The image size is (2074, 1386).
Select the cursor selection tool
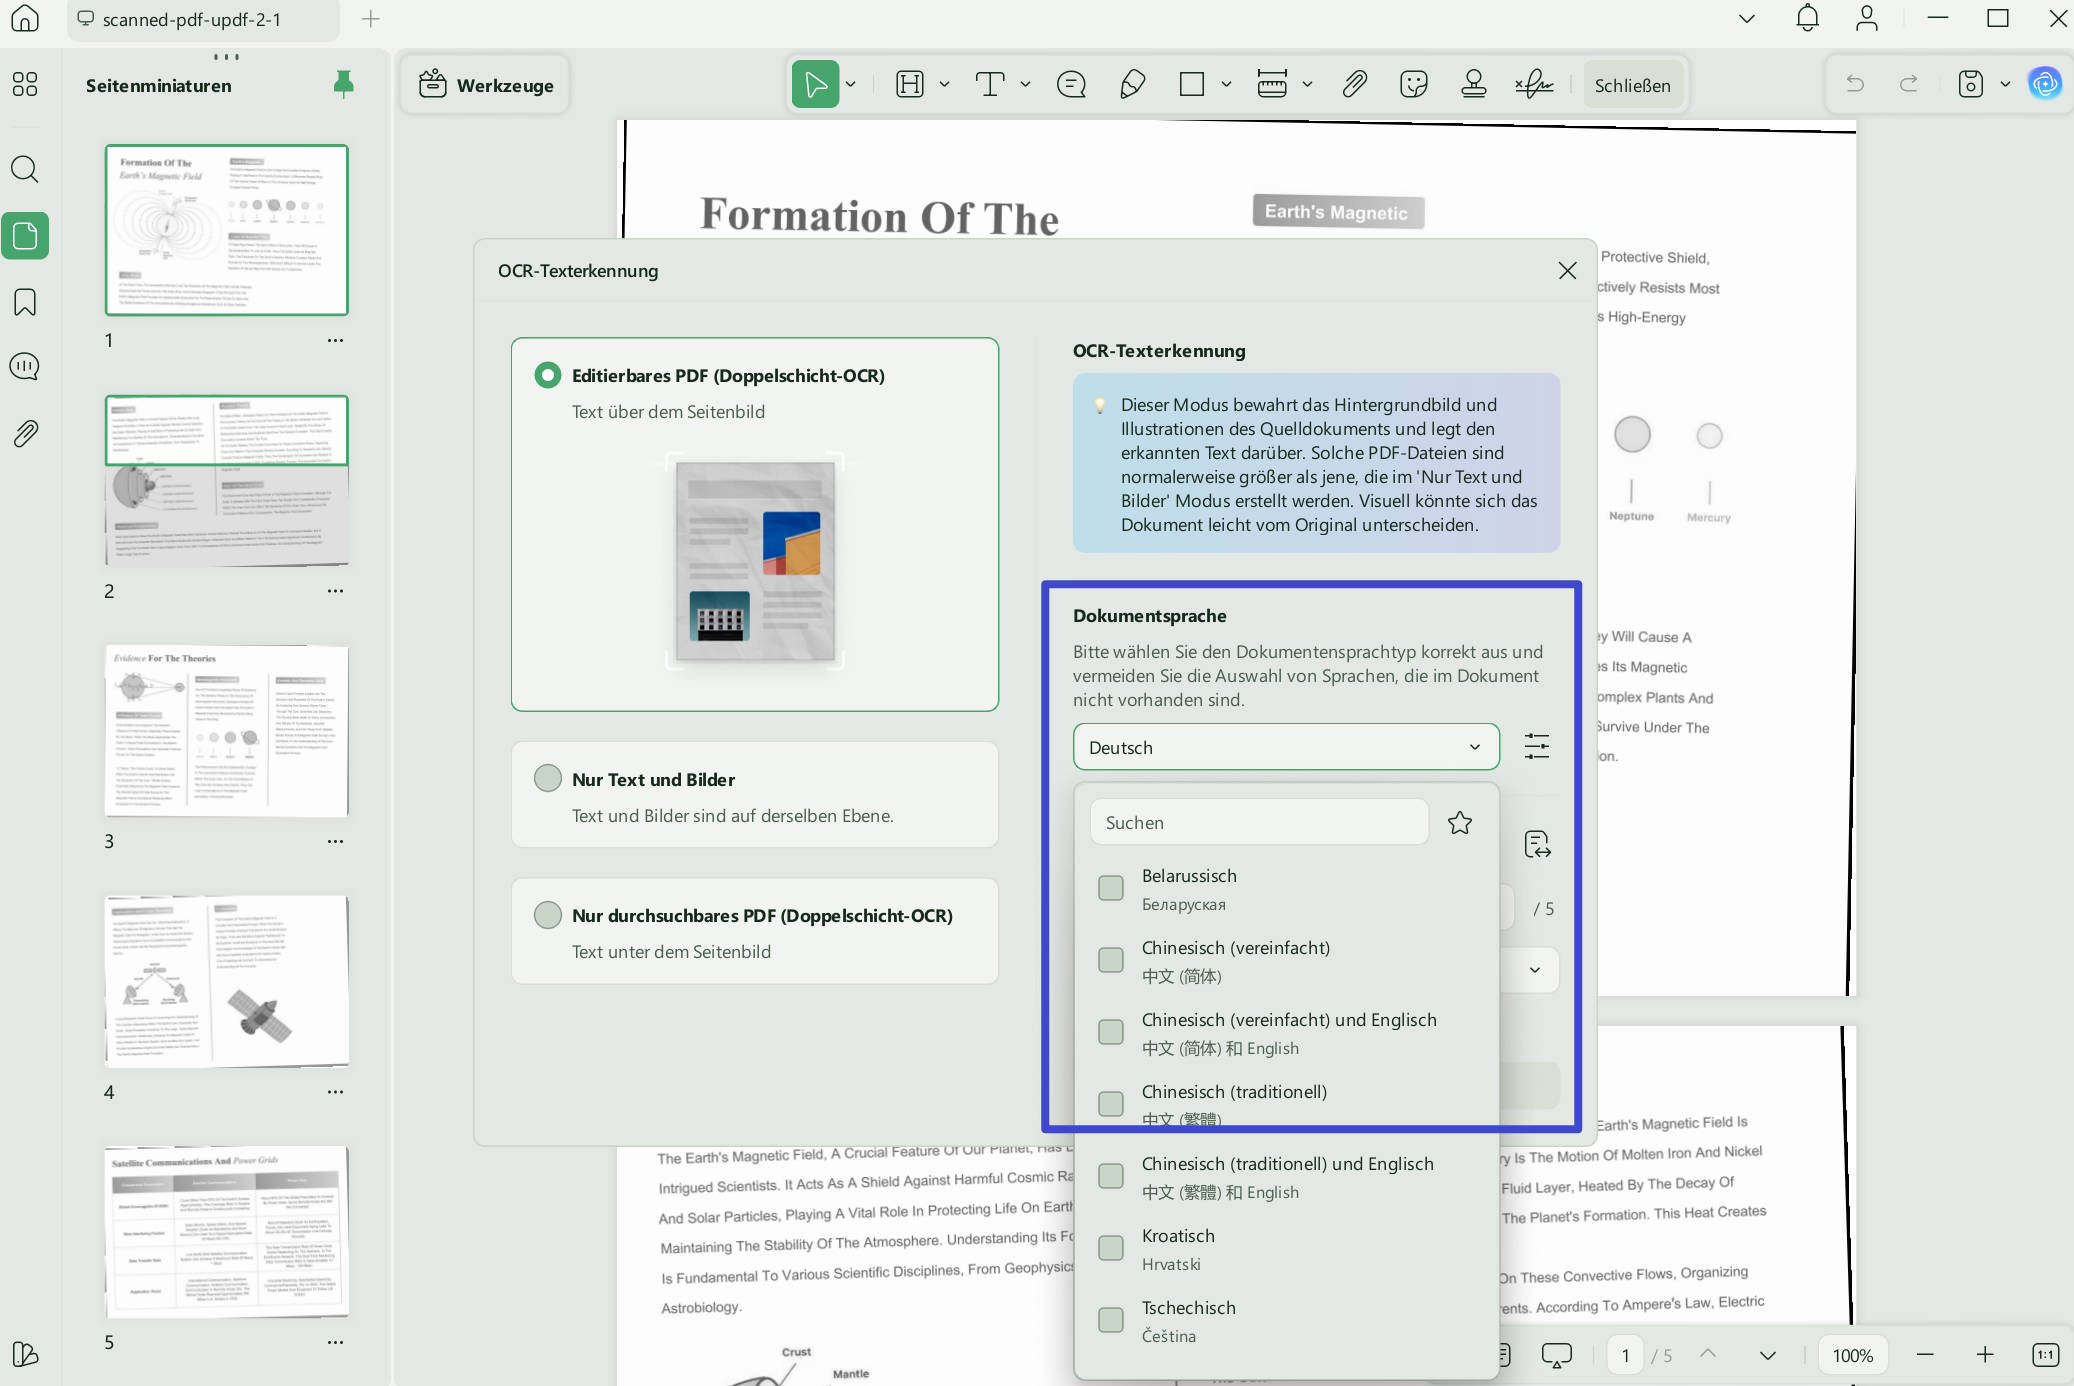click(815, 85)
